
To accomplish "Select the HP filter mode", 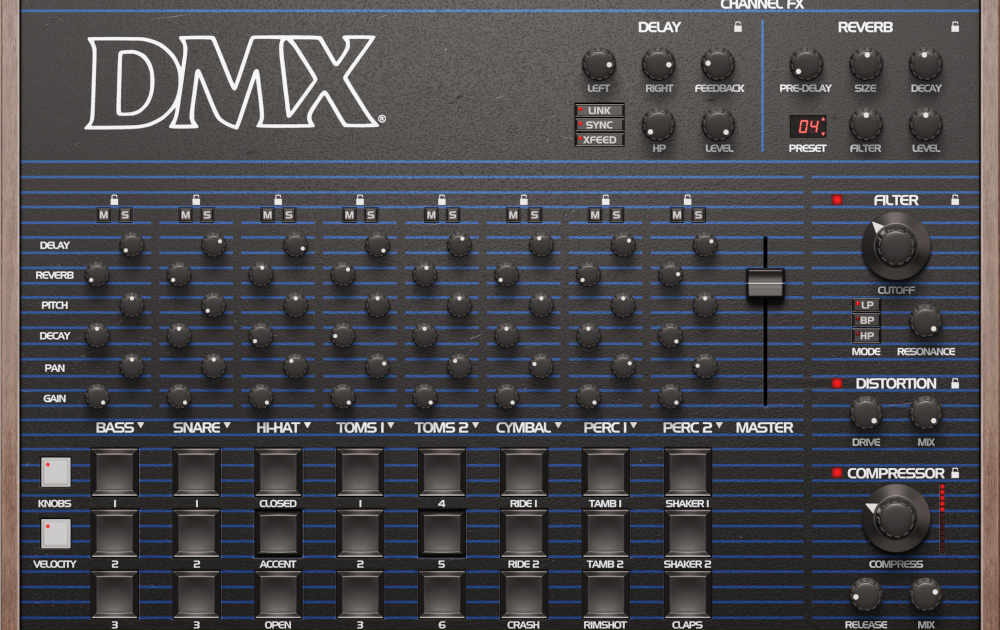I will tap(866, 335).
